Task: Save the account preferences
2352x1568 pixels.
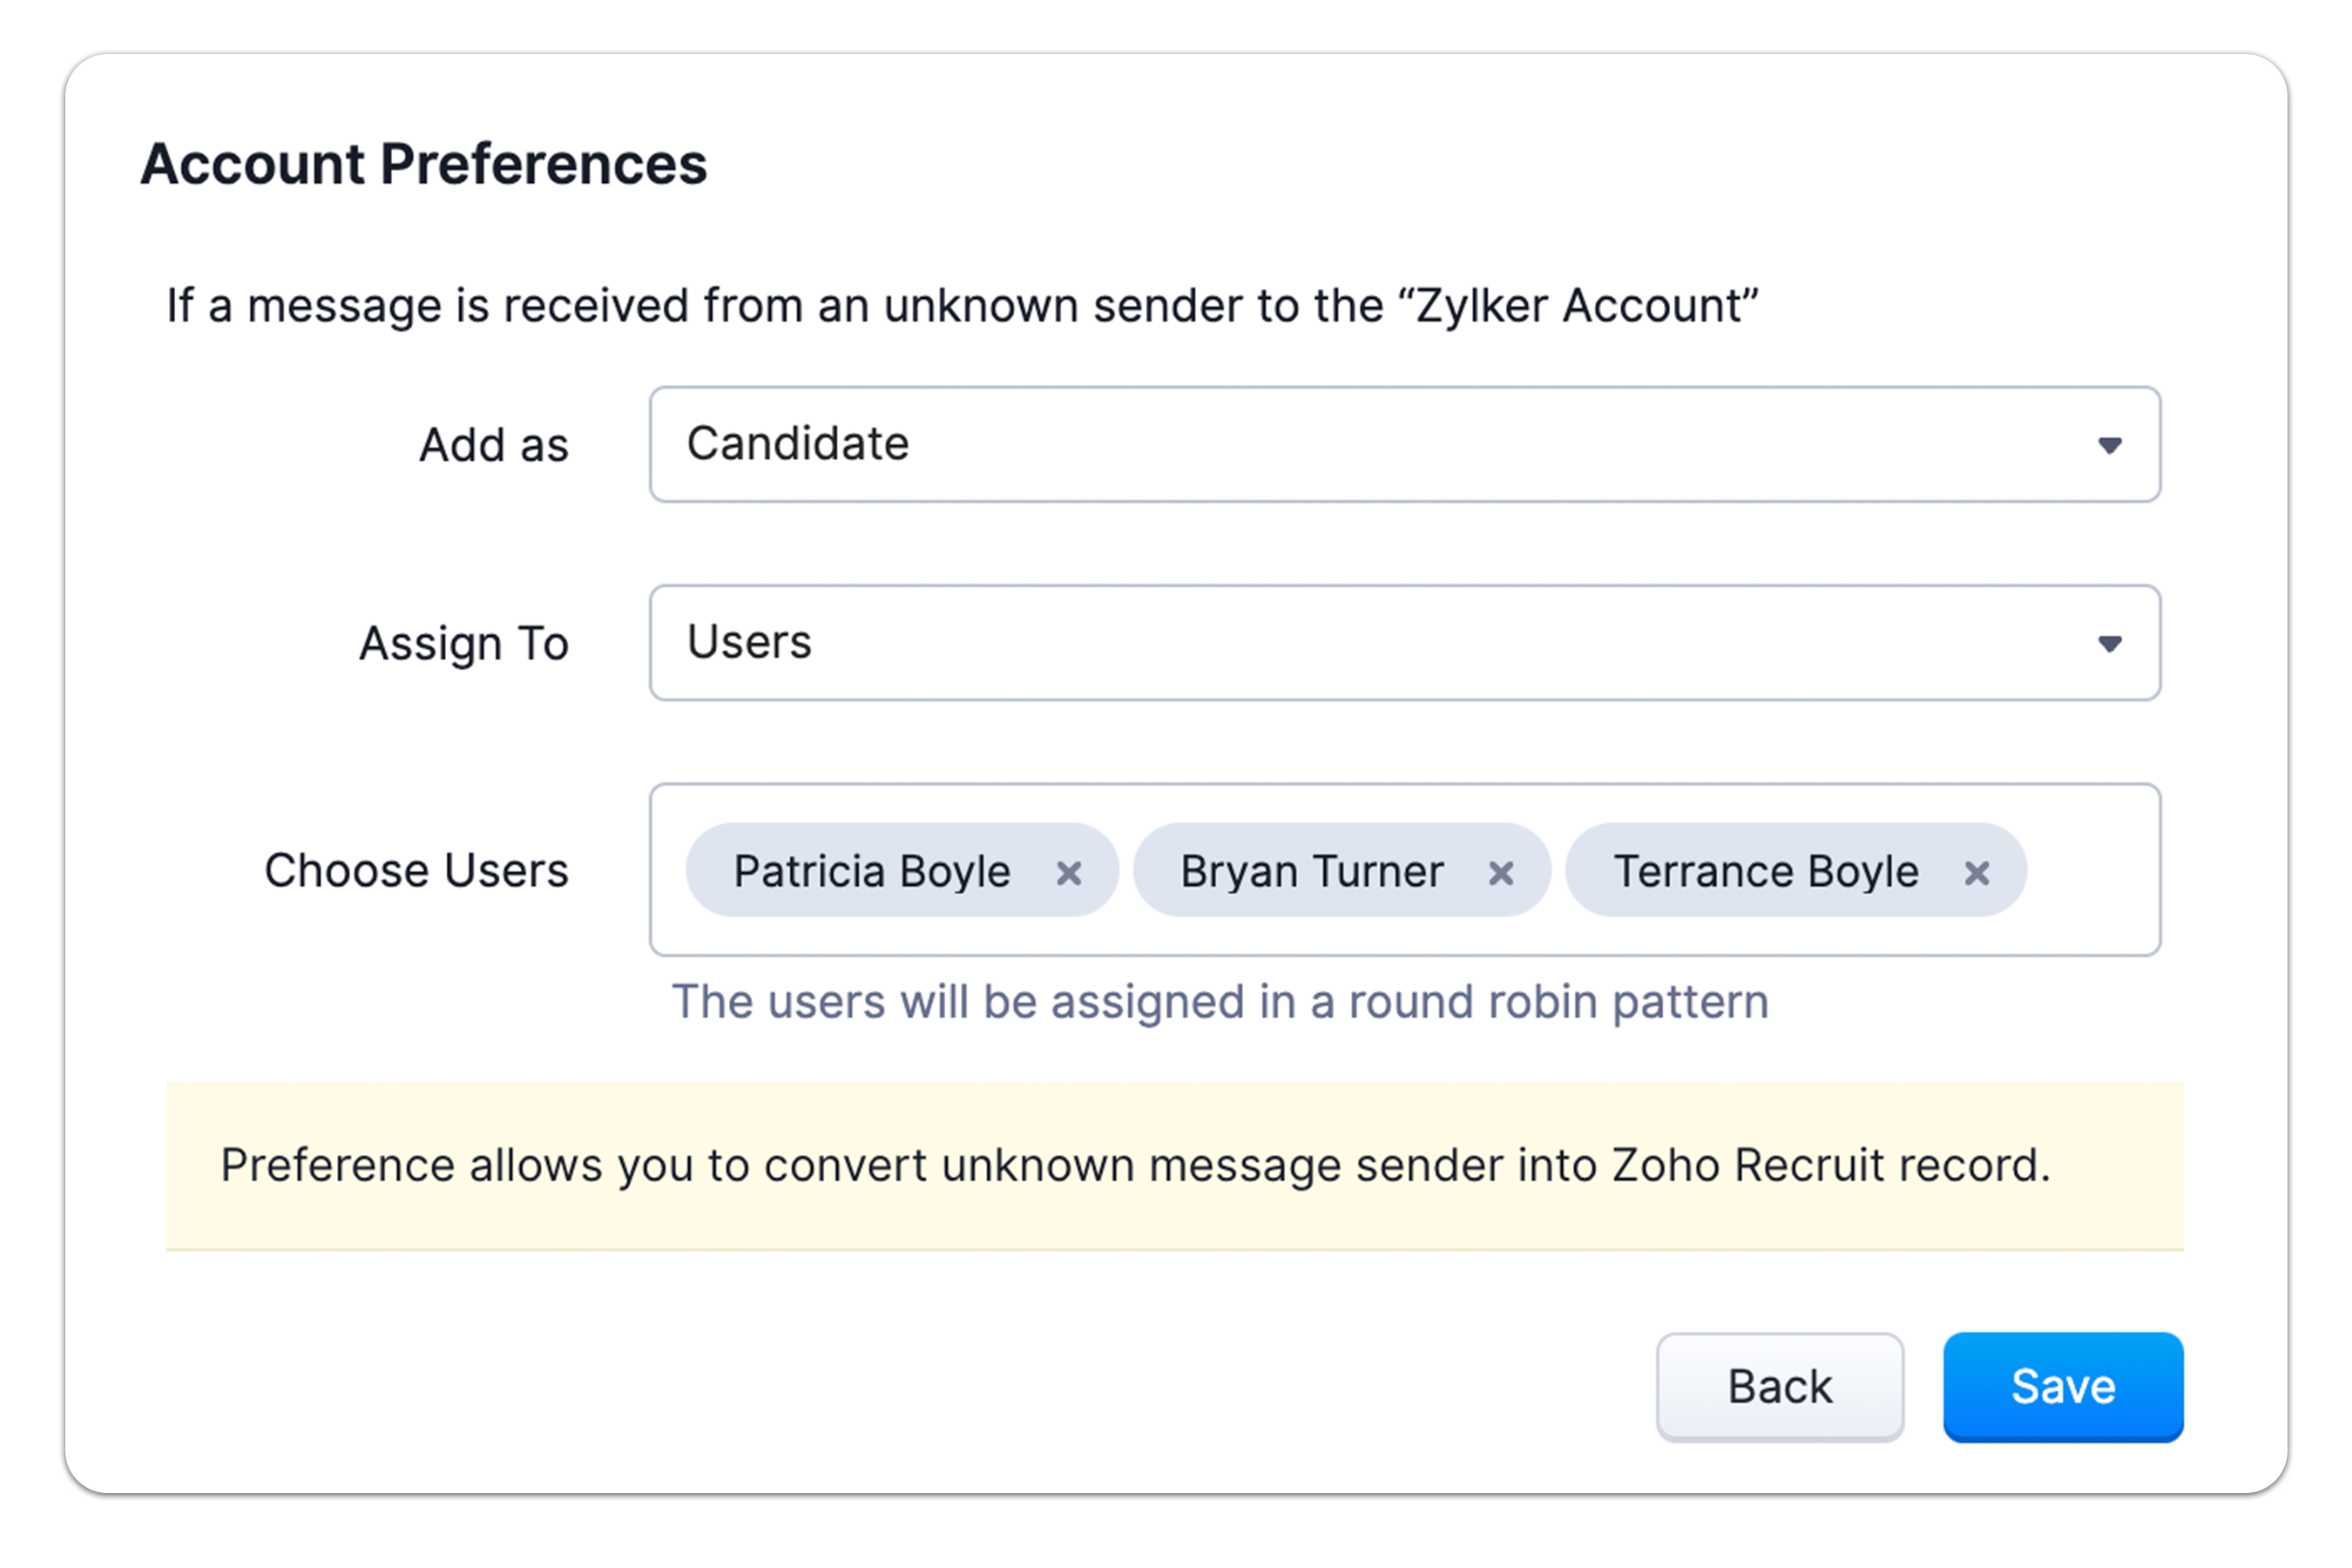Action: tap(2062, 1386)
